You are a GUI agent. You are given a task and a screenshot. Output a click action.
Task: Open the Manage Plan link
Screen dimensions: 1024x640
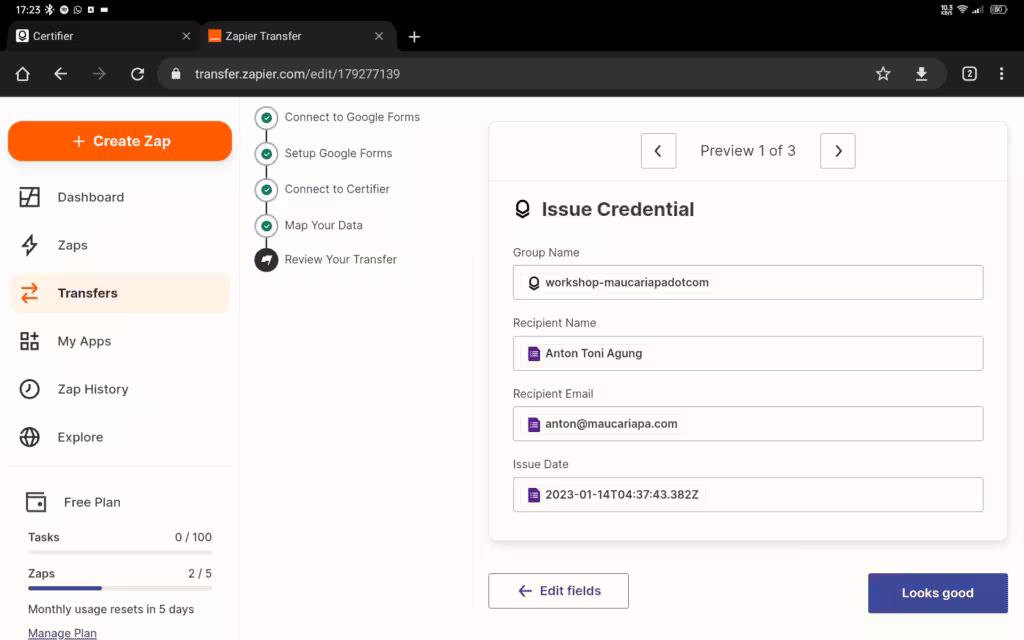pyautogui.click(x=62, y=633)
